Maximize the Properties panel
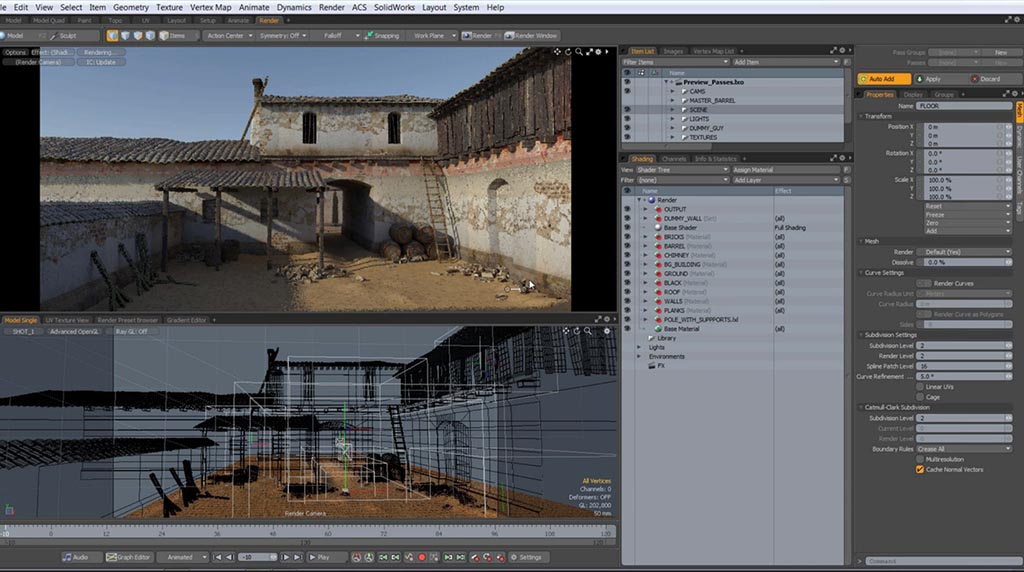This screenshot has width=1024, height=572. [x=1006, y=94]
